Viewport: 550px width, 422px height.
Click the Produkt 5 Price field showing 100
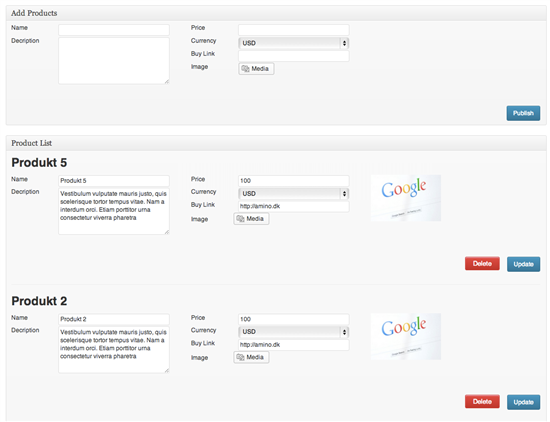pos(294,181)
